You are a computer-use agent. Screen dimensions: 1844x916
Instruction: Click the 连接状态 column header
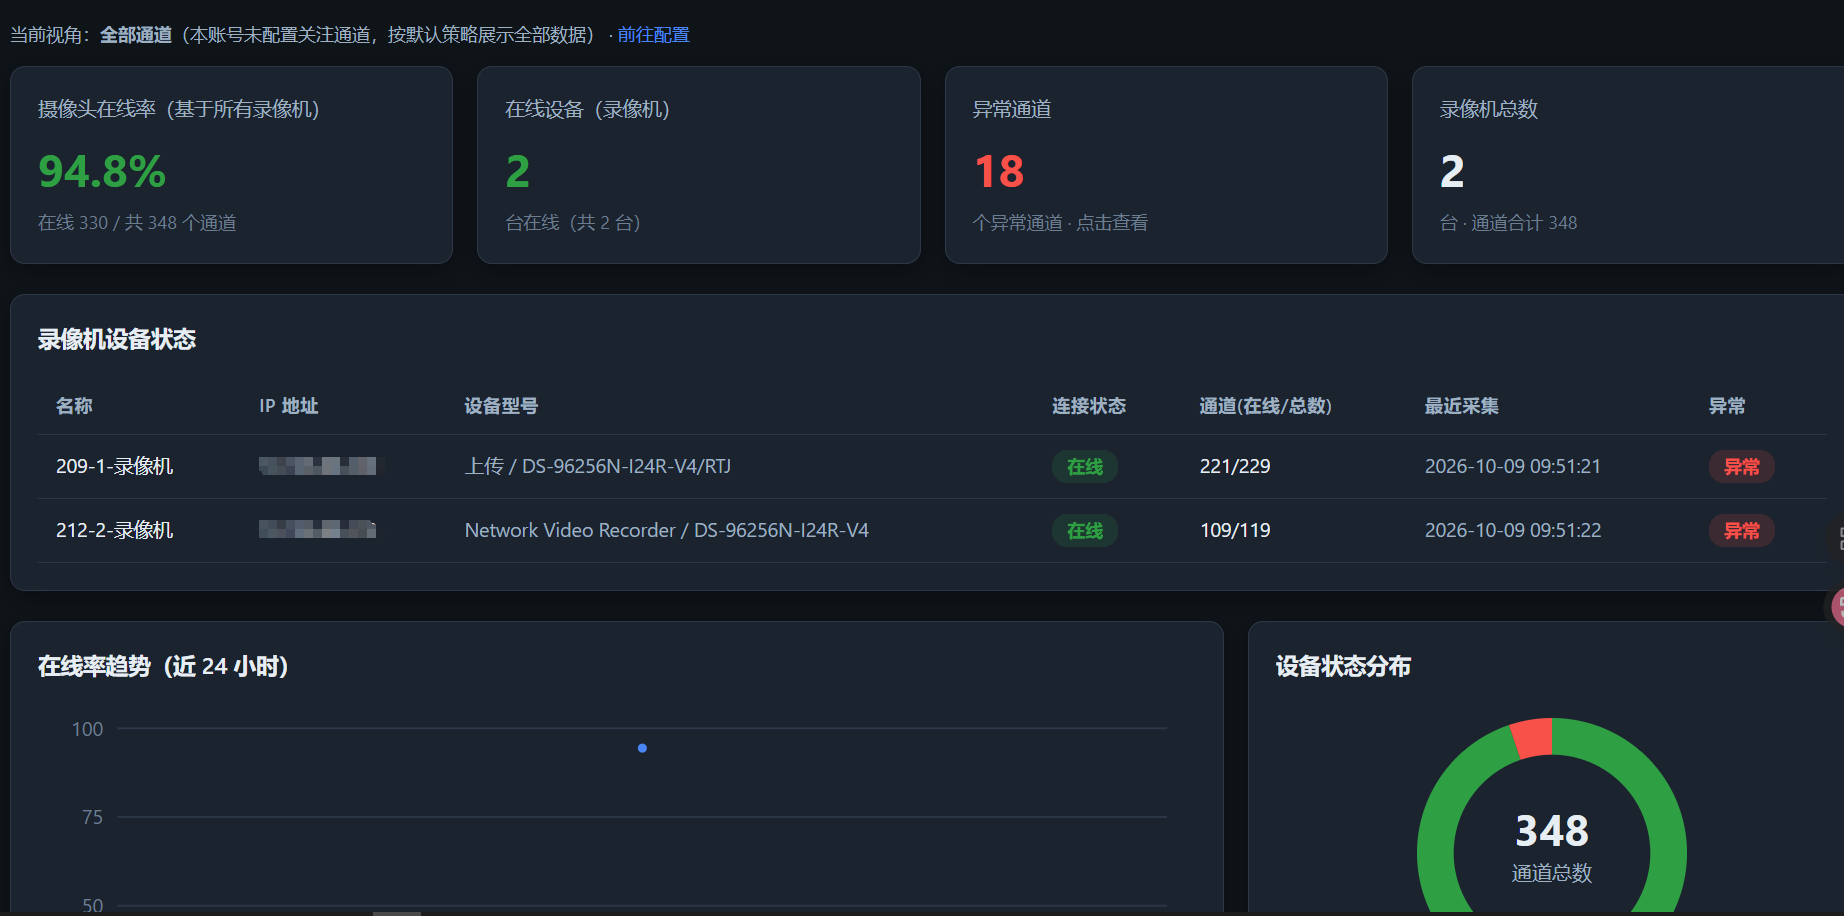(1089, 406)
